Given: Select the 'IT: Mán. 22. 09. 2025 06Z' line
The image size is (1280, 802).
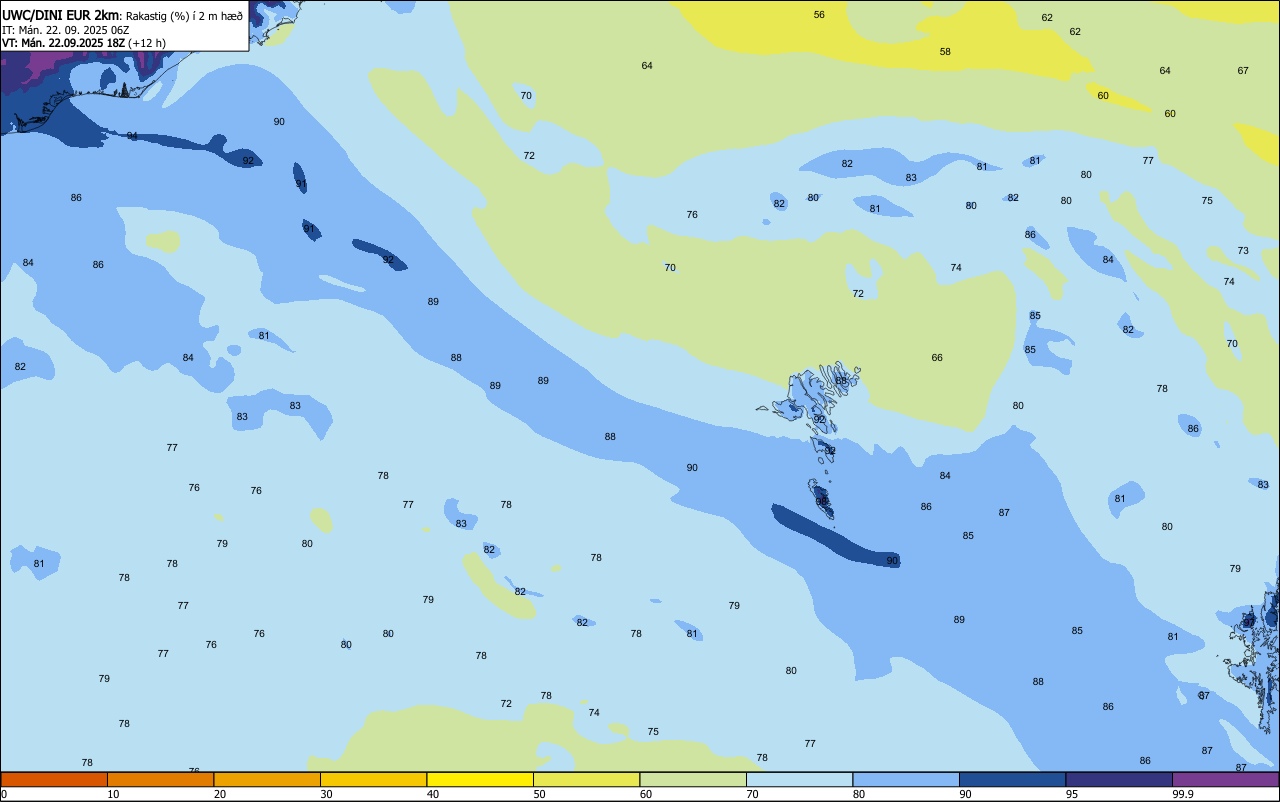Looking at the screenshot, I should [x=65, y=30].
